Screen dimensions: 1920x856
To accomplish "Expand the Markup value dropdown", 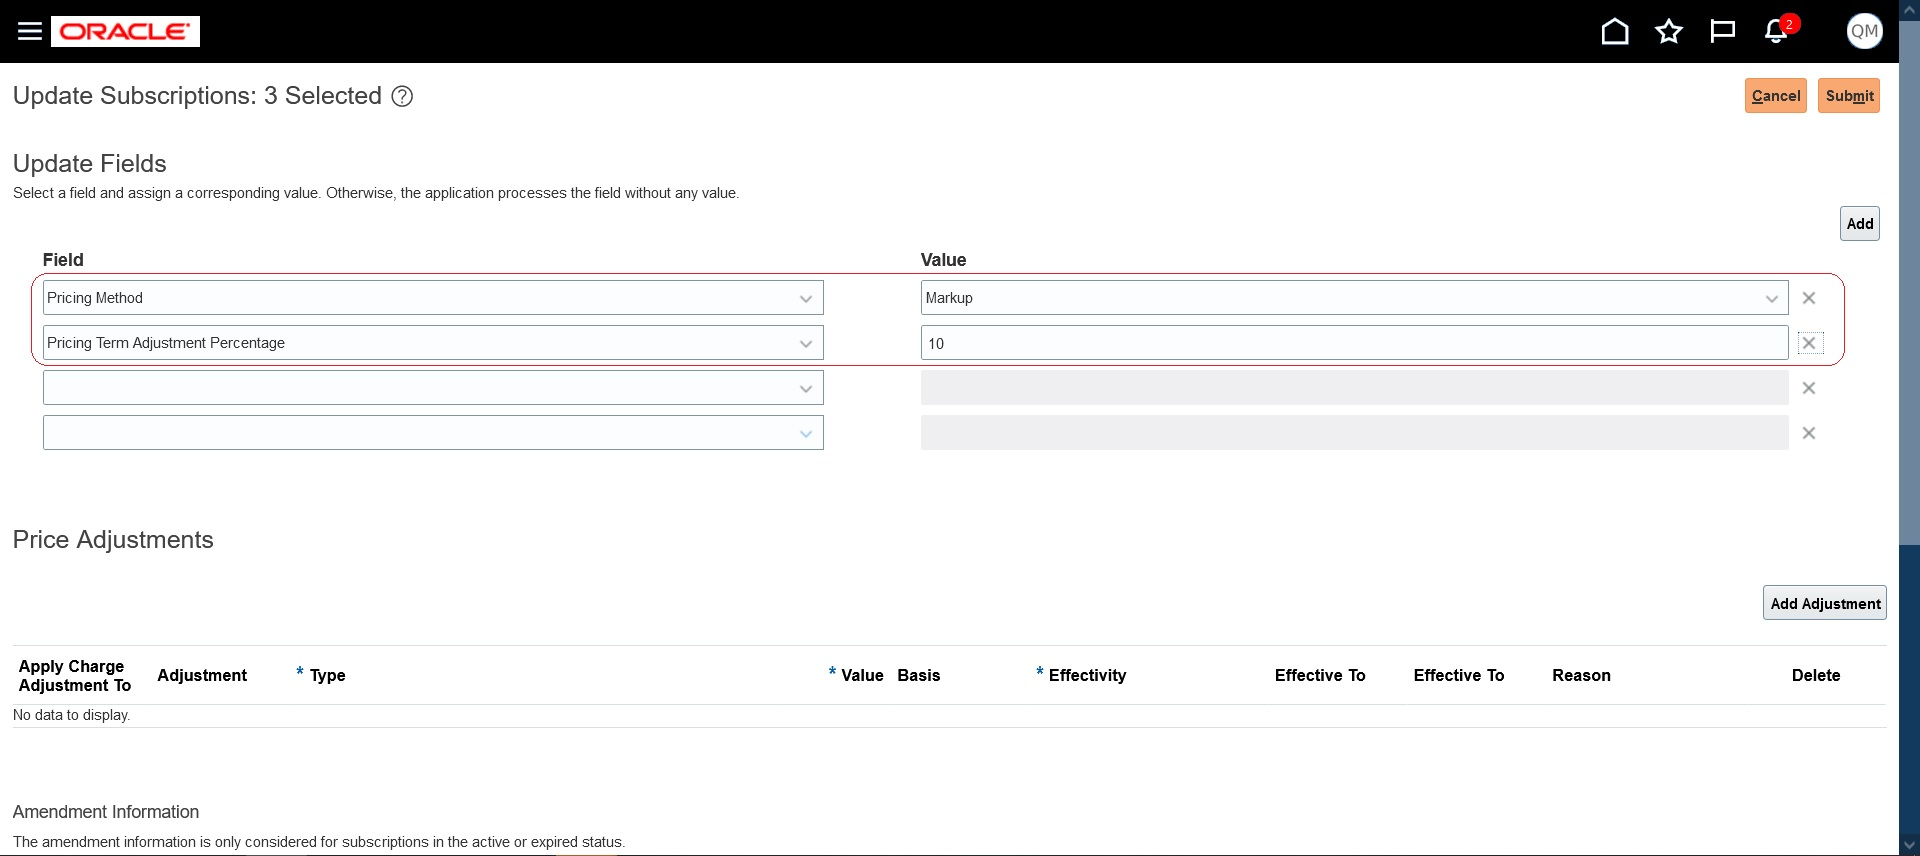I will point(1772,298).
